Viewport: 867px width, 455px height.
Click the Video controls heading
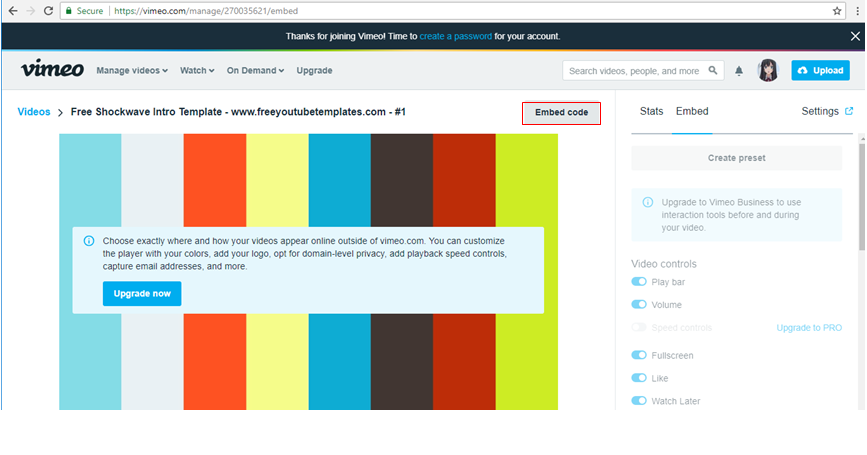tap(664, 264)
